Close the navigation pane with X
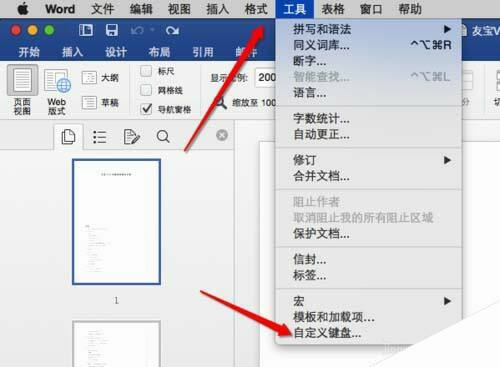This screenshot has height=367, width=500. (222, 135)
